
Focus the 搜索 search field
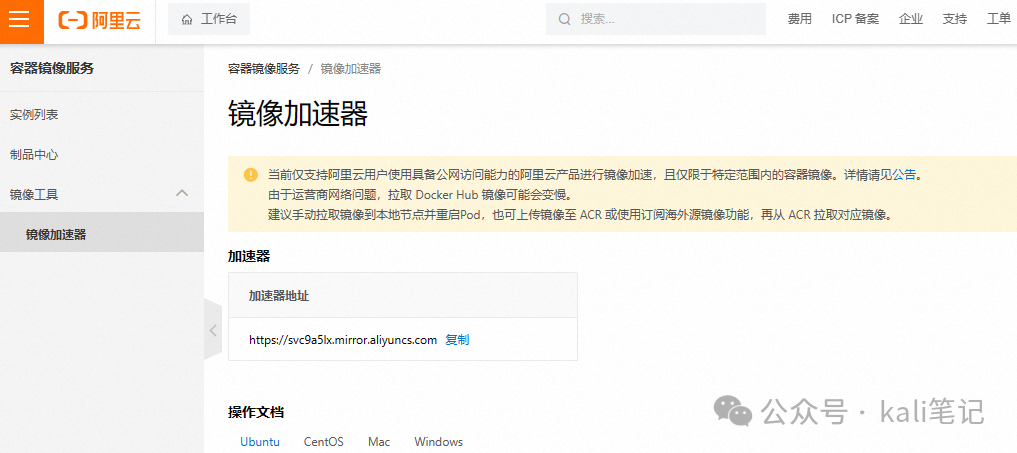click(x=656, y=19)
